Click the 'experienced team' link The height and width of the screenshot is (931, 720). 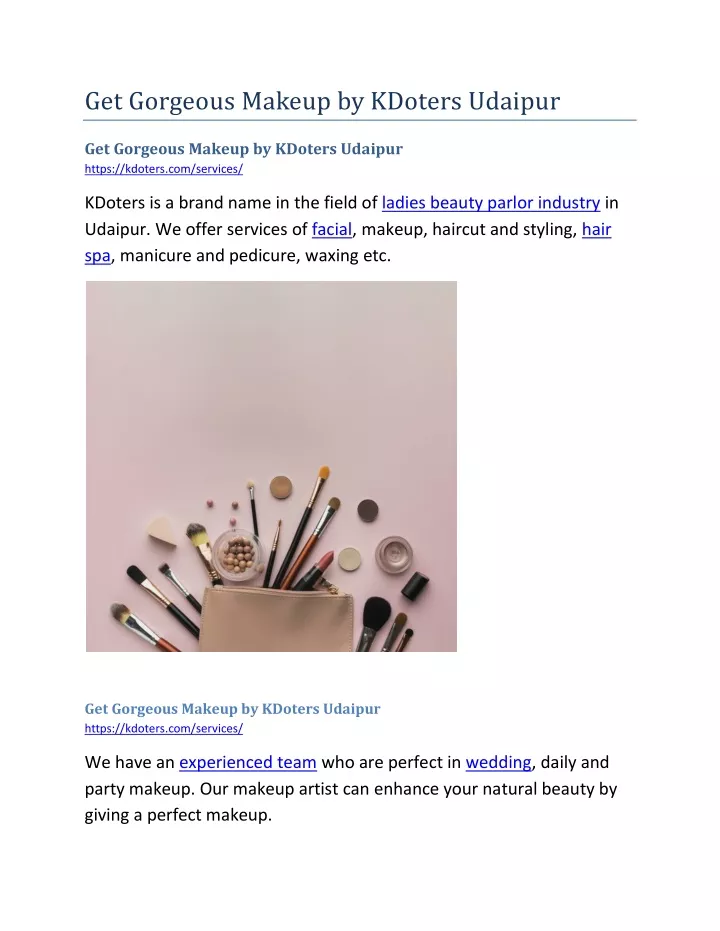(x=248, y=762)
